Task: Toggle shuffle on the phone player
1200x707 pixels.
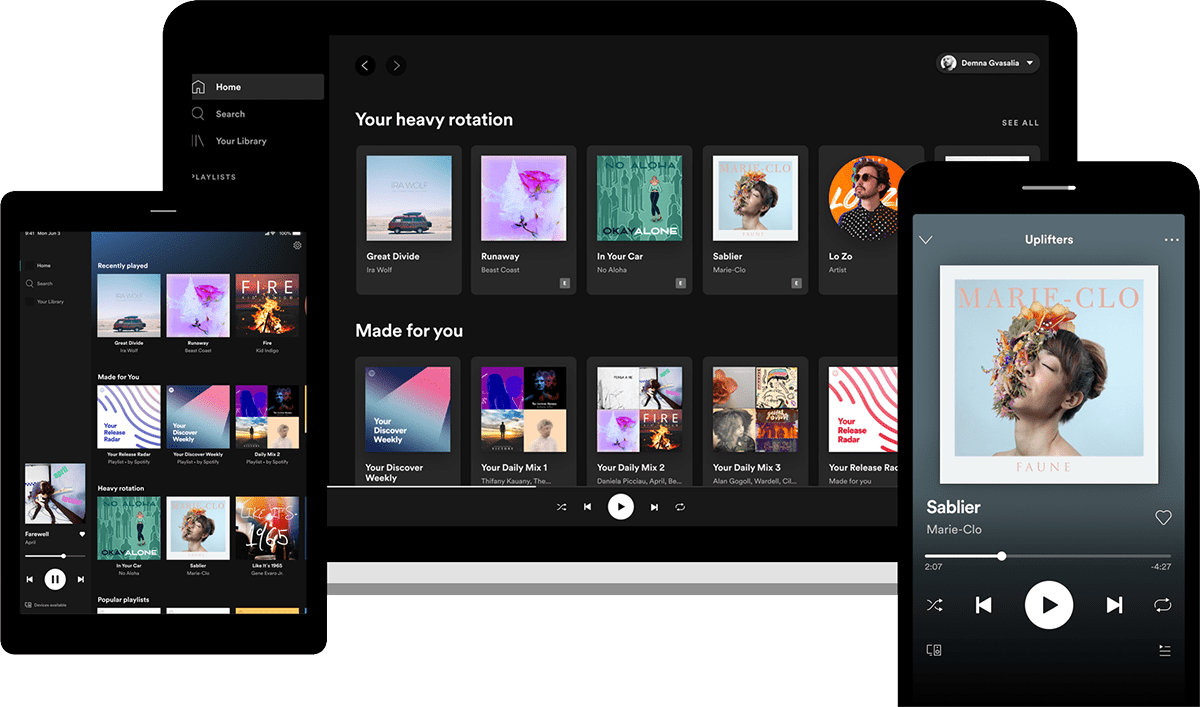Action: click(934, 605)
